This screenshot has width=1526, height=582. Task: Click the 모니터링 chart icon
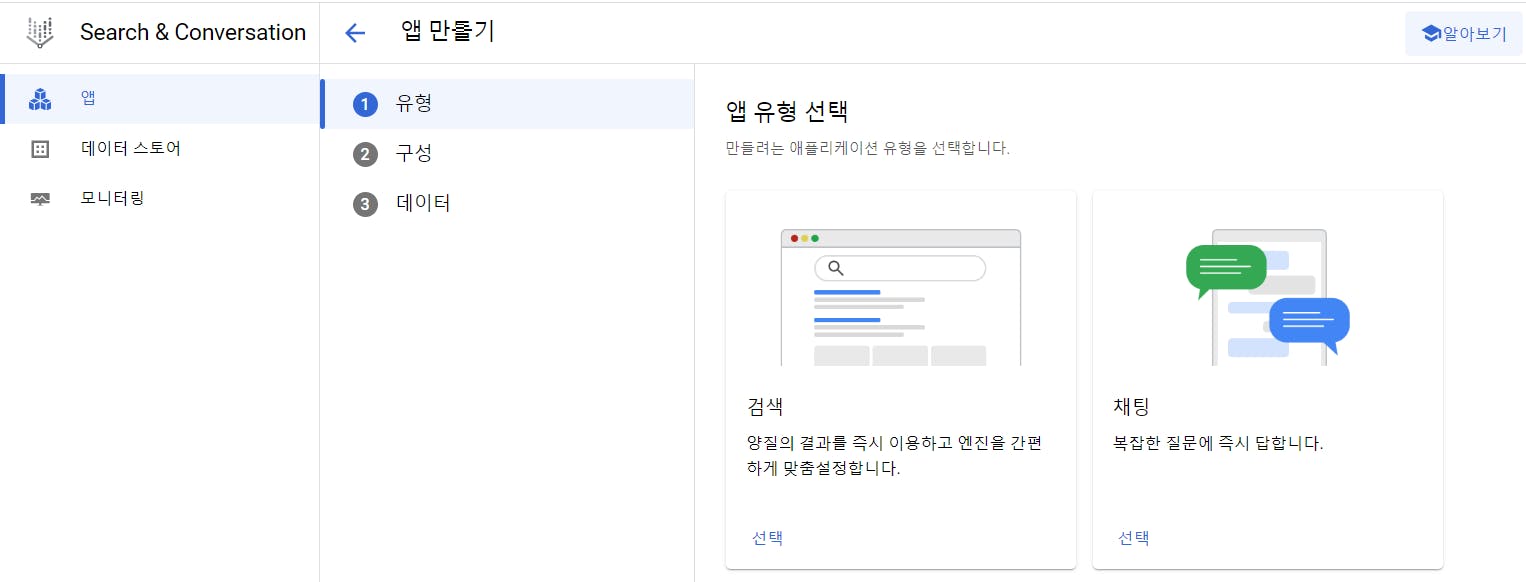(40, 199)
